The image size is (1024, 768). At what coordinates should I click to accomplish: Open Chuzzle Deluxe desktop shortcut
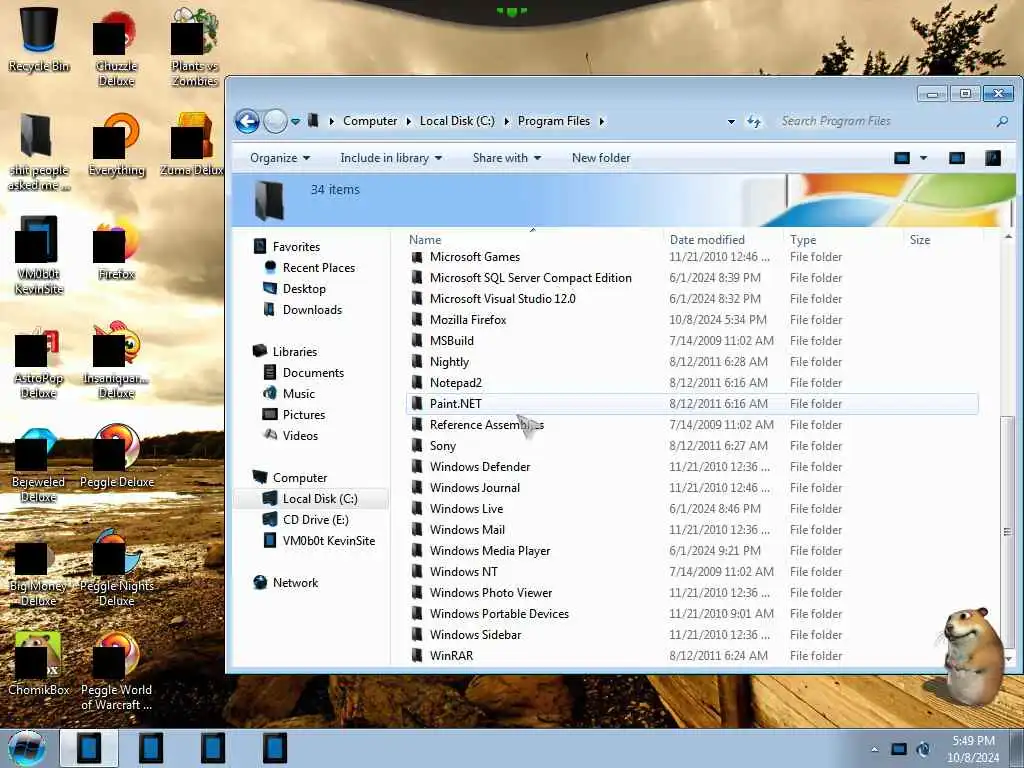pos(116,49)
